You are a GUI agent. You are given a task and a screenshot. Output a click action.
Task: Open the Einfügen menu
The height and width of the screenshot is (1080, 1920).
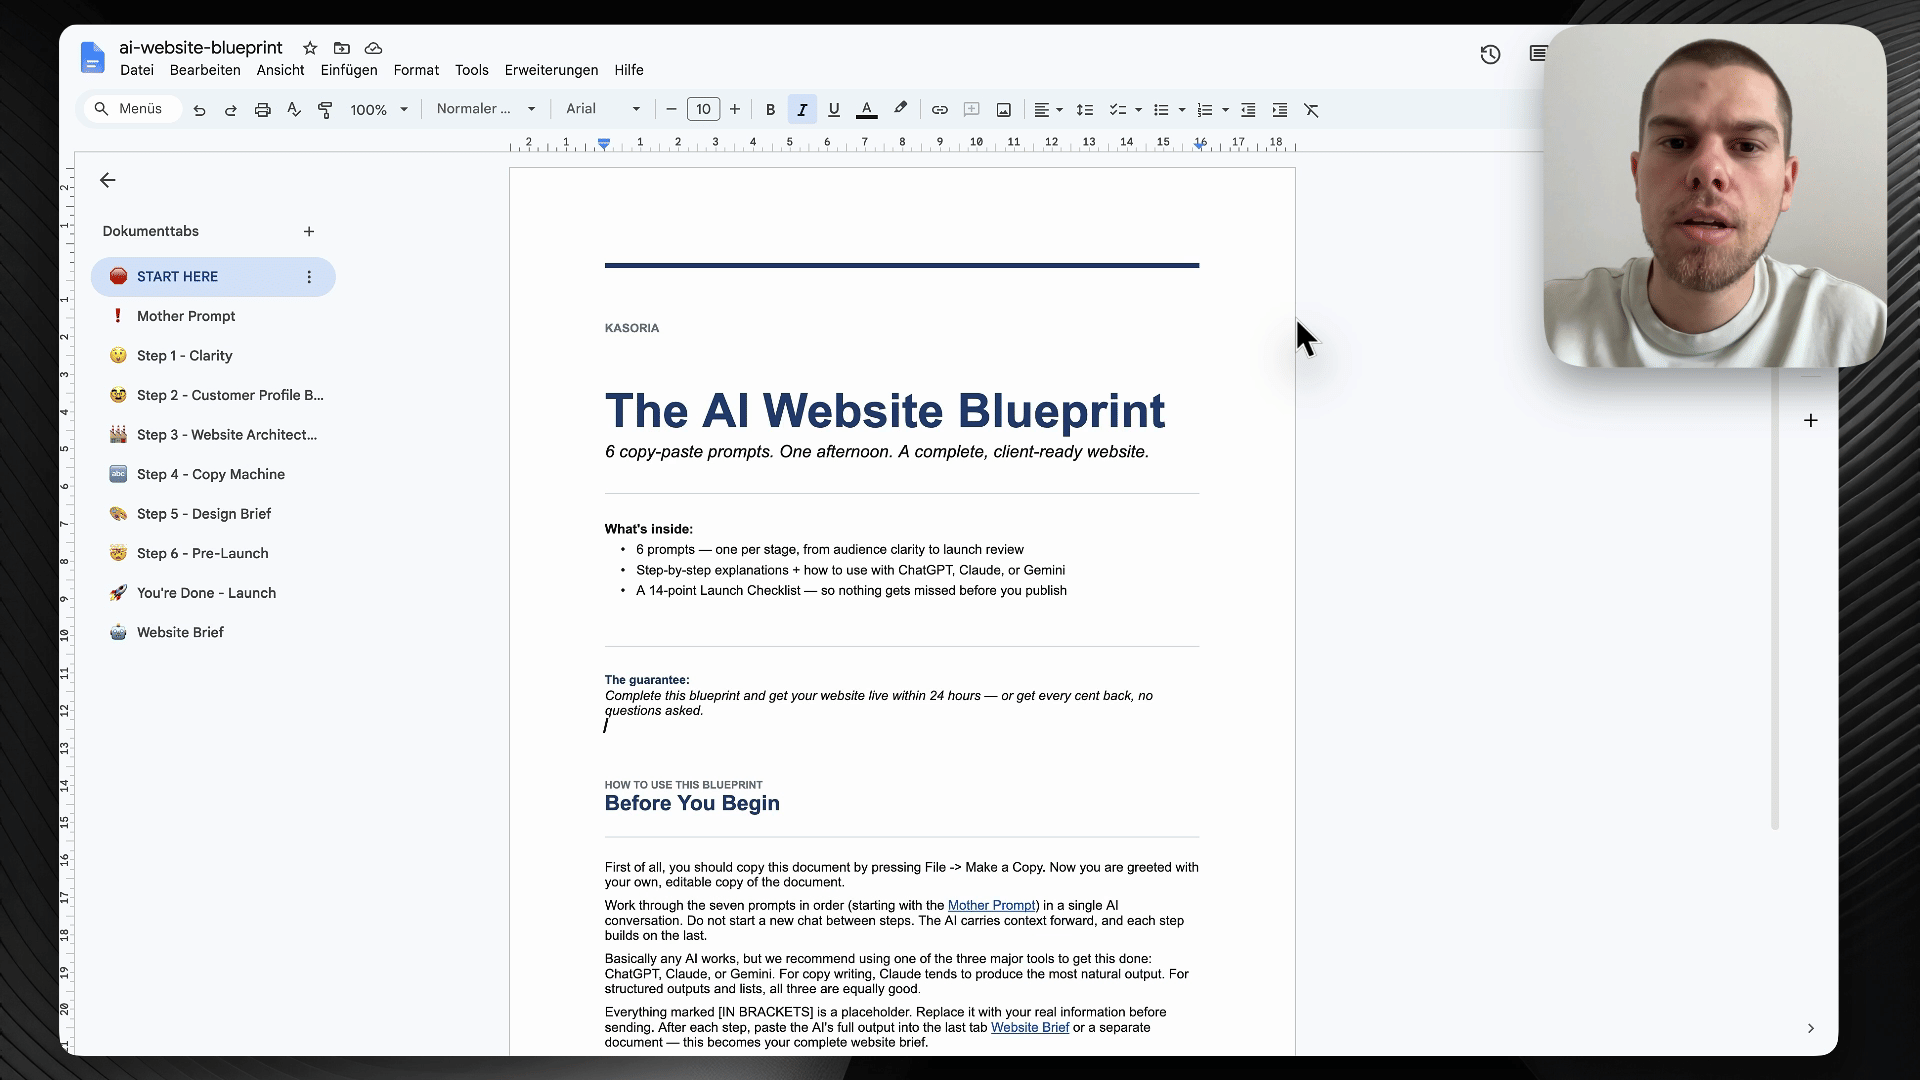click(349, 70)
